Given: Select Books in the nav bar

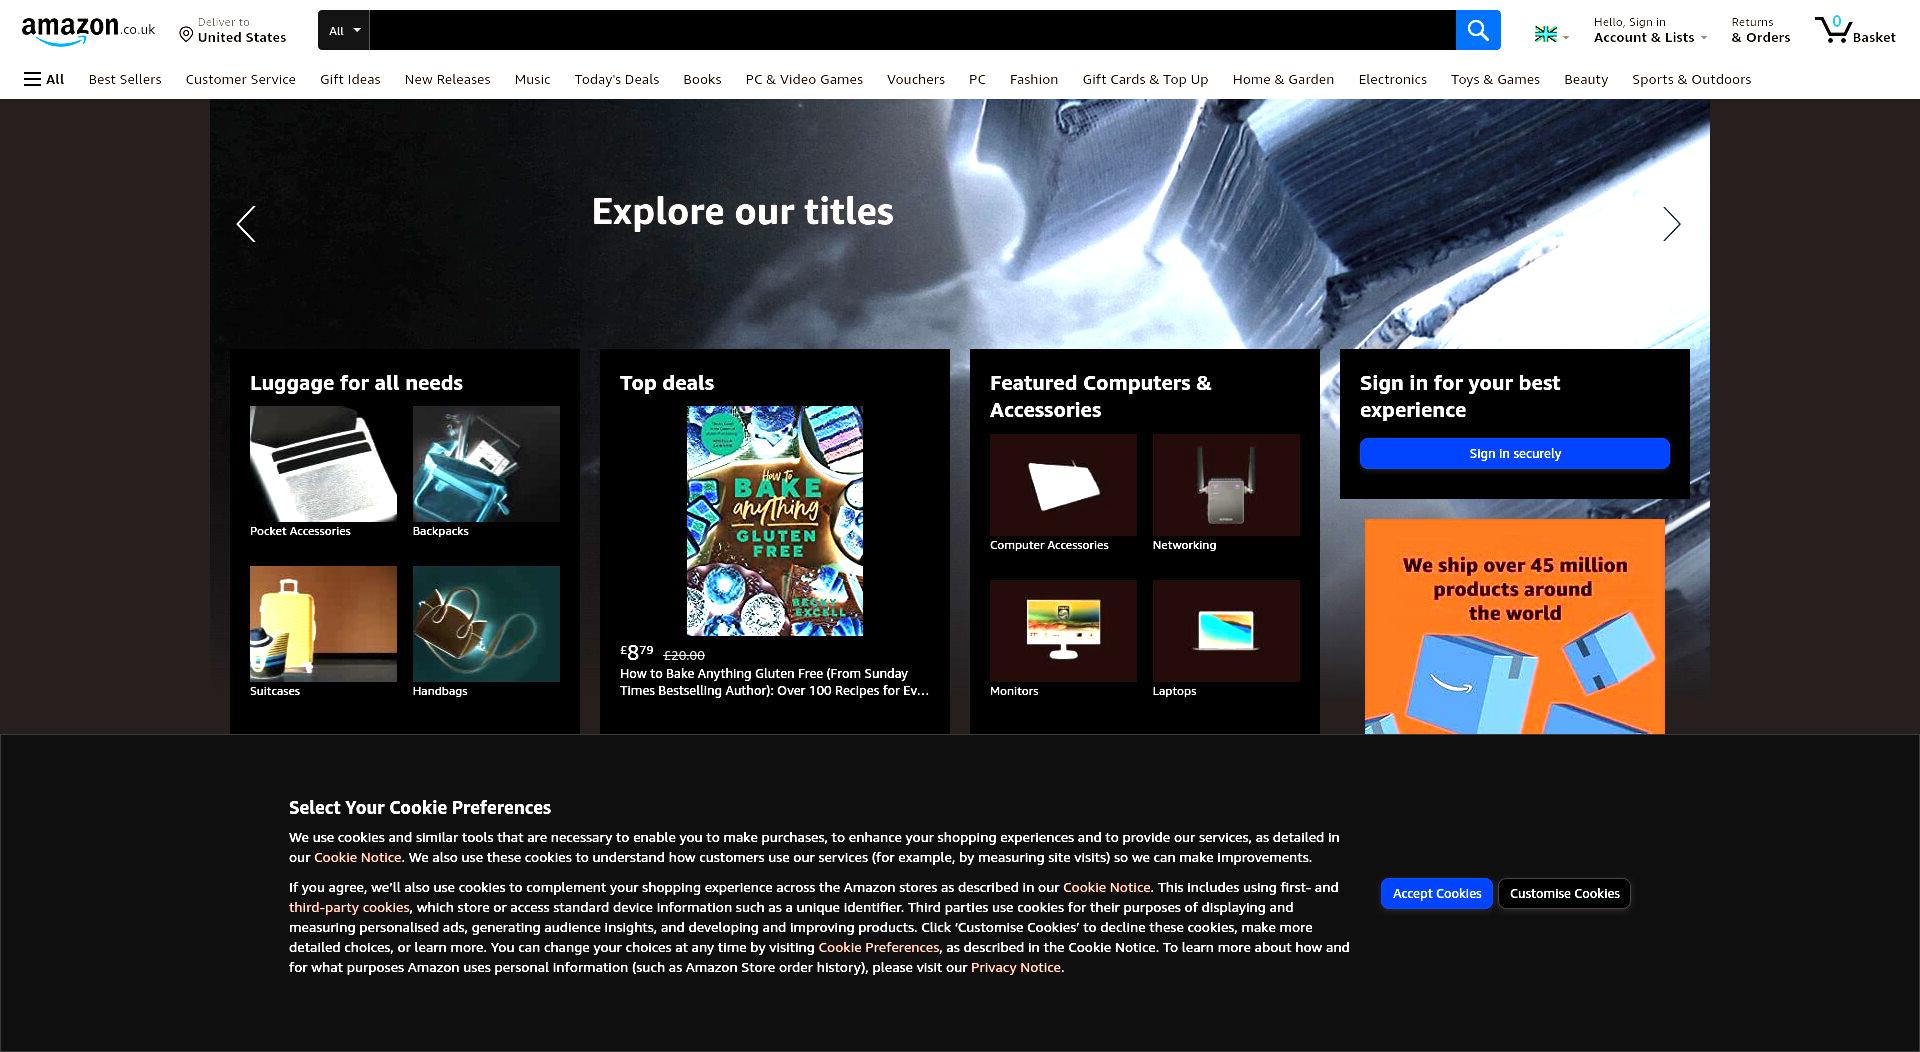Looking at the screenshot, I should tap(702, 79).
